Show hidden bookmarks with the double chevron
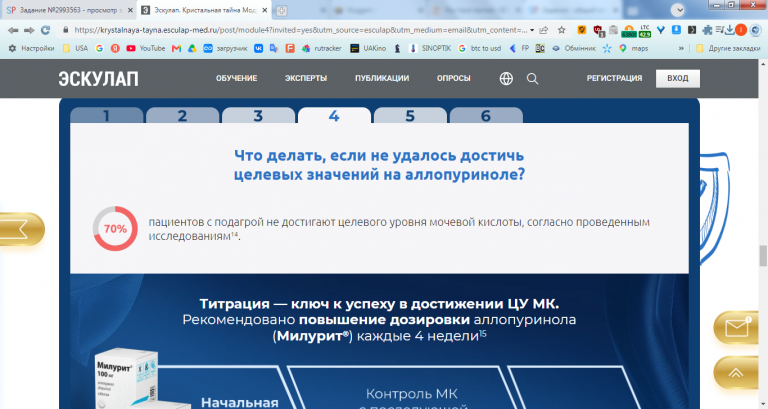Image resolution: width=768 pixels, height=409 pixels. (681, 48)
